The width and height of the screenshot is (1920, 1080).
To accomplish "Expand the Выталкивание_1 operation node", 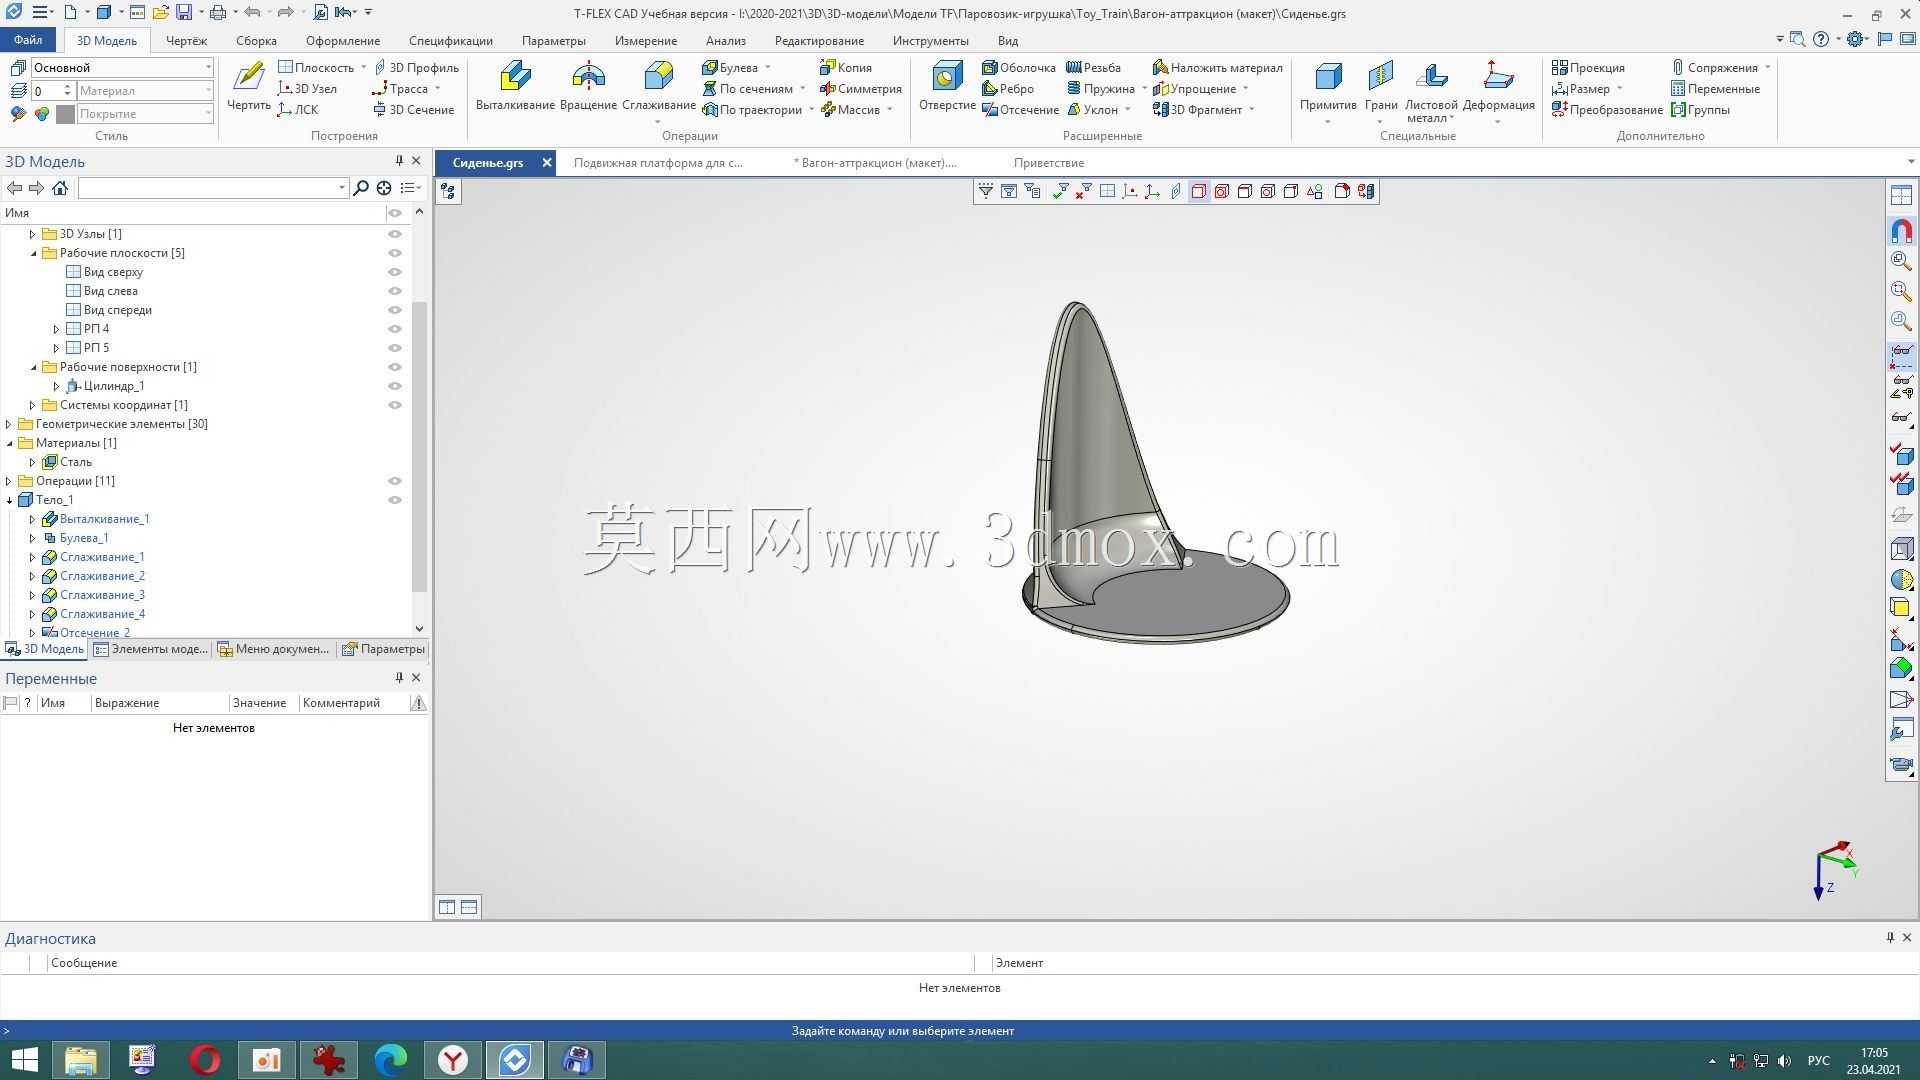I will tap(33, 519).
